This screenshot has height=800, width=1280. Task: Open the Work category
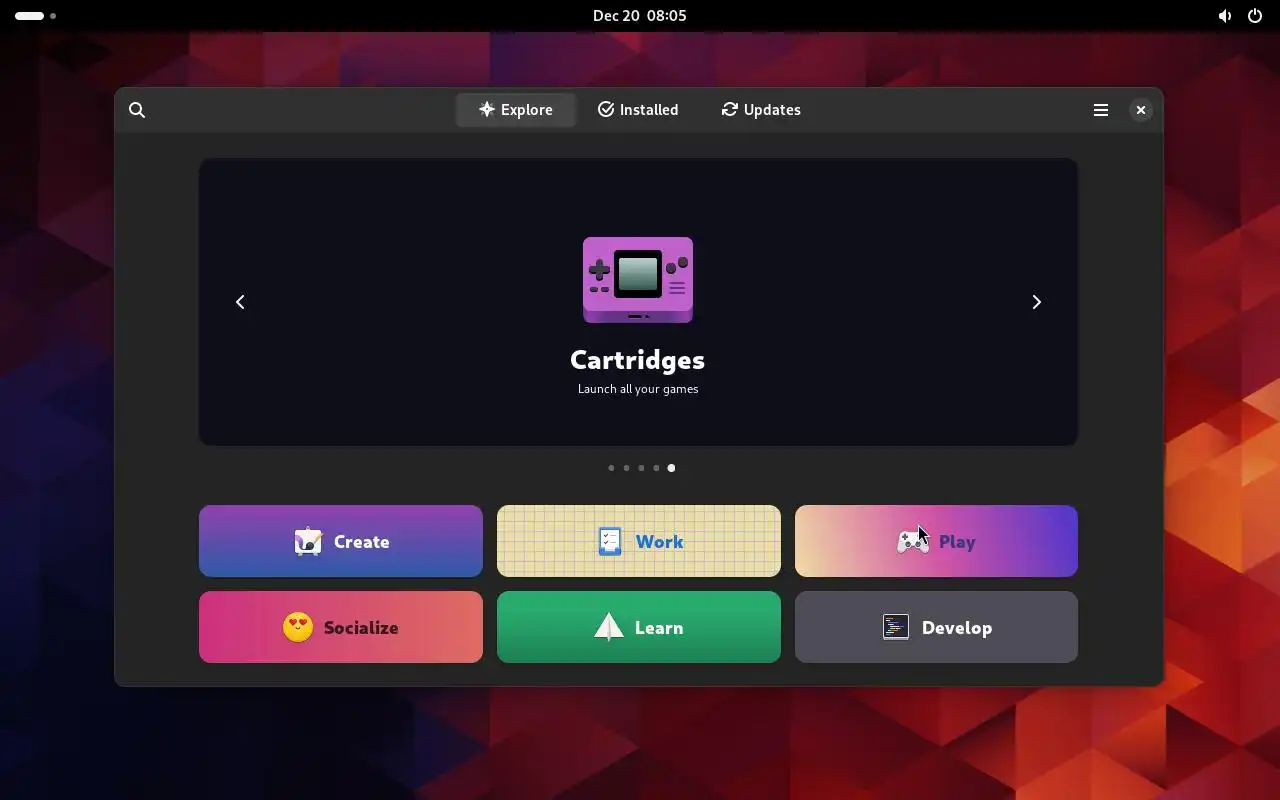pos(639,541)
